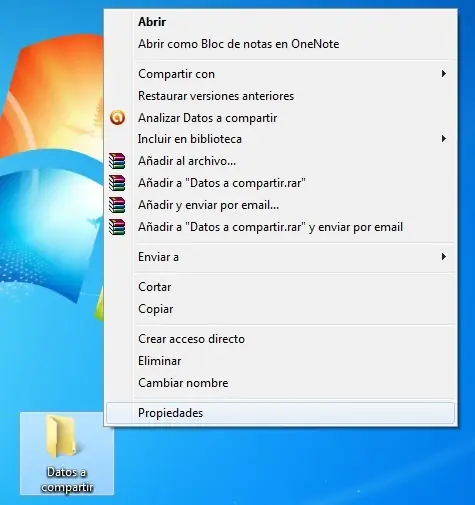Expand the Compartir con submenu arrow
The image size is (475, 505).
click(x=444, y=74)
